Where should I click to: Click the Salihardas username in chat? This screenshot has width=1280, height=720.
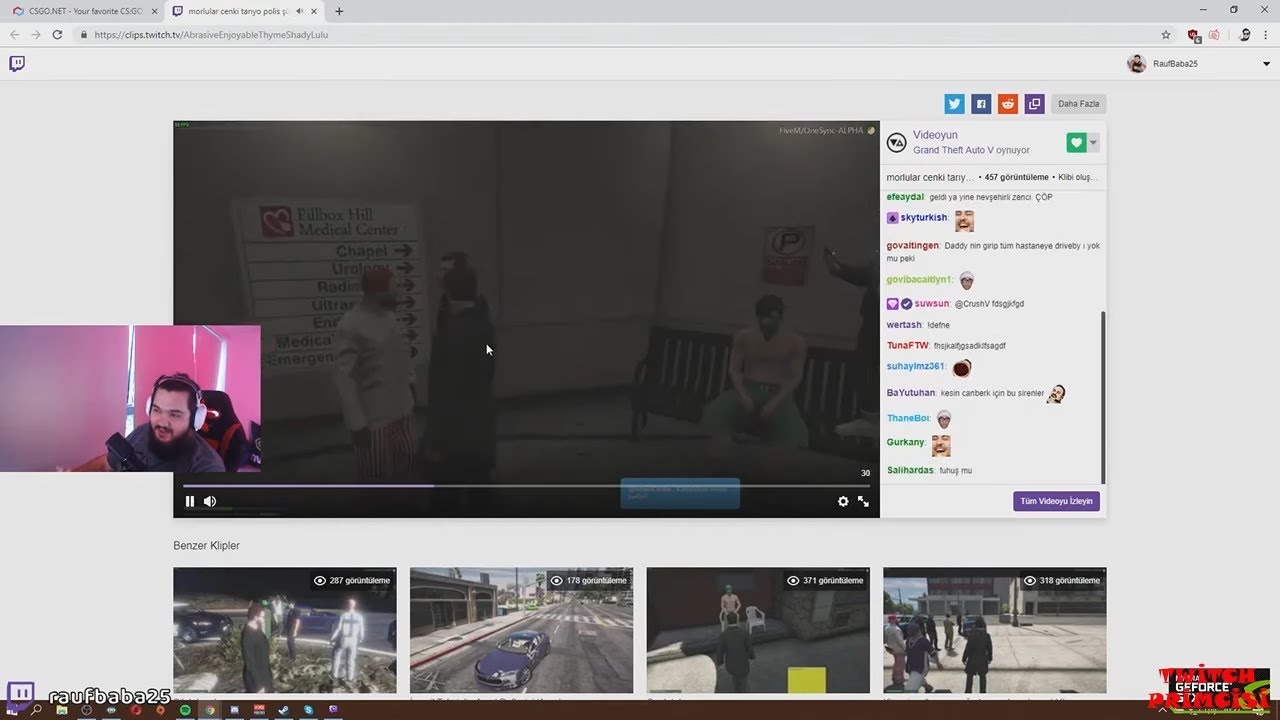click(910, 471)
